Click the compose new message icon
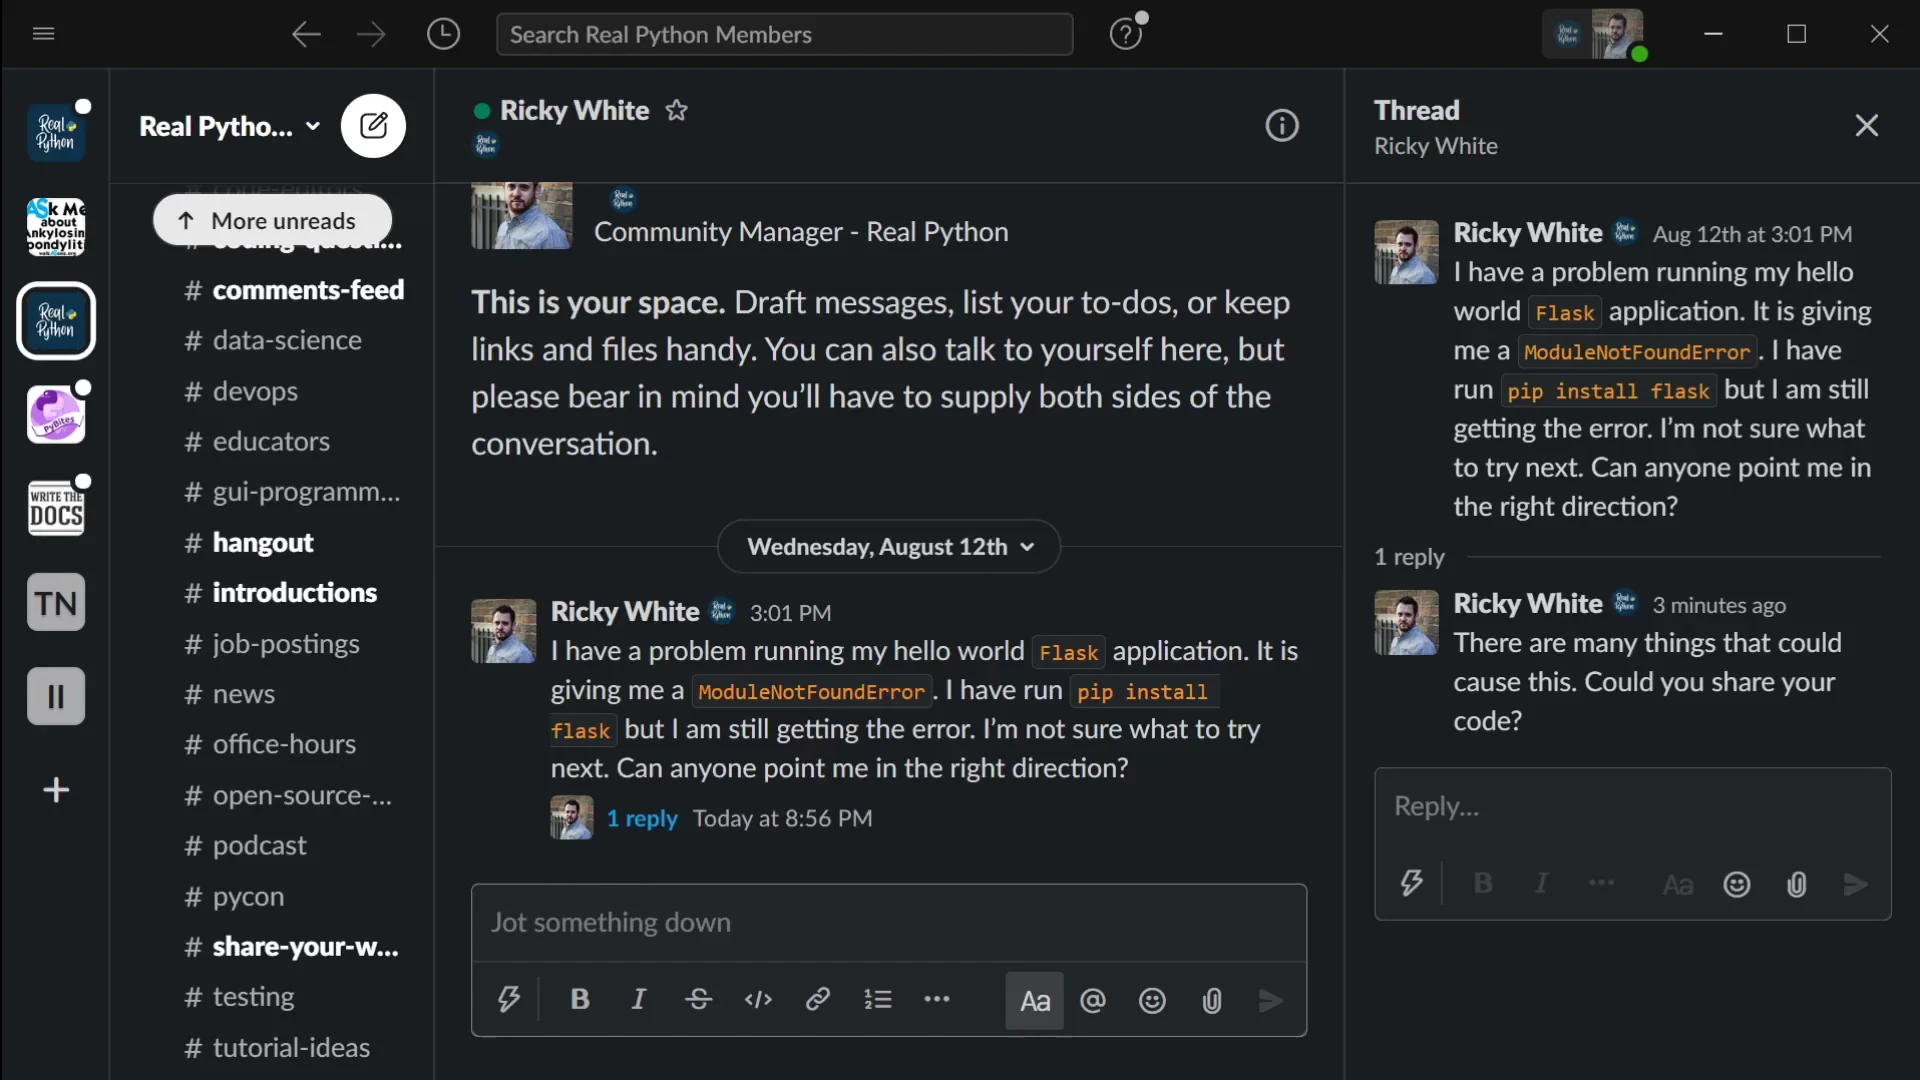Image resolution: width=1920 pixels, height=1080 pixels. pos(373,126)
